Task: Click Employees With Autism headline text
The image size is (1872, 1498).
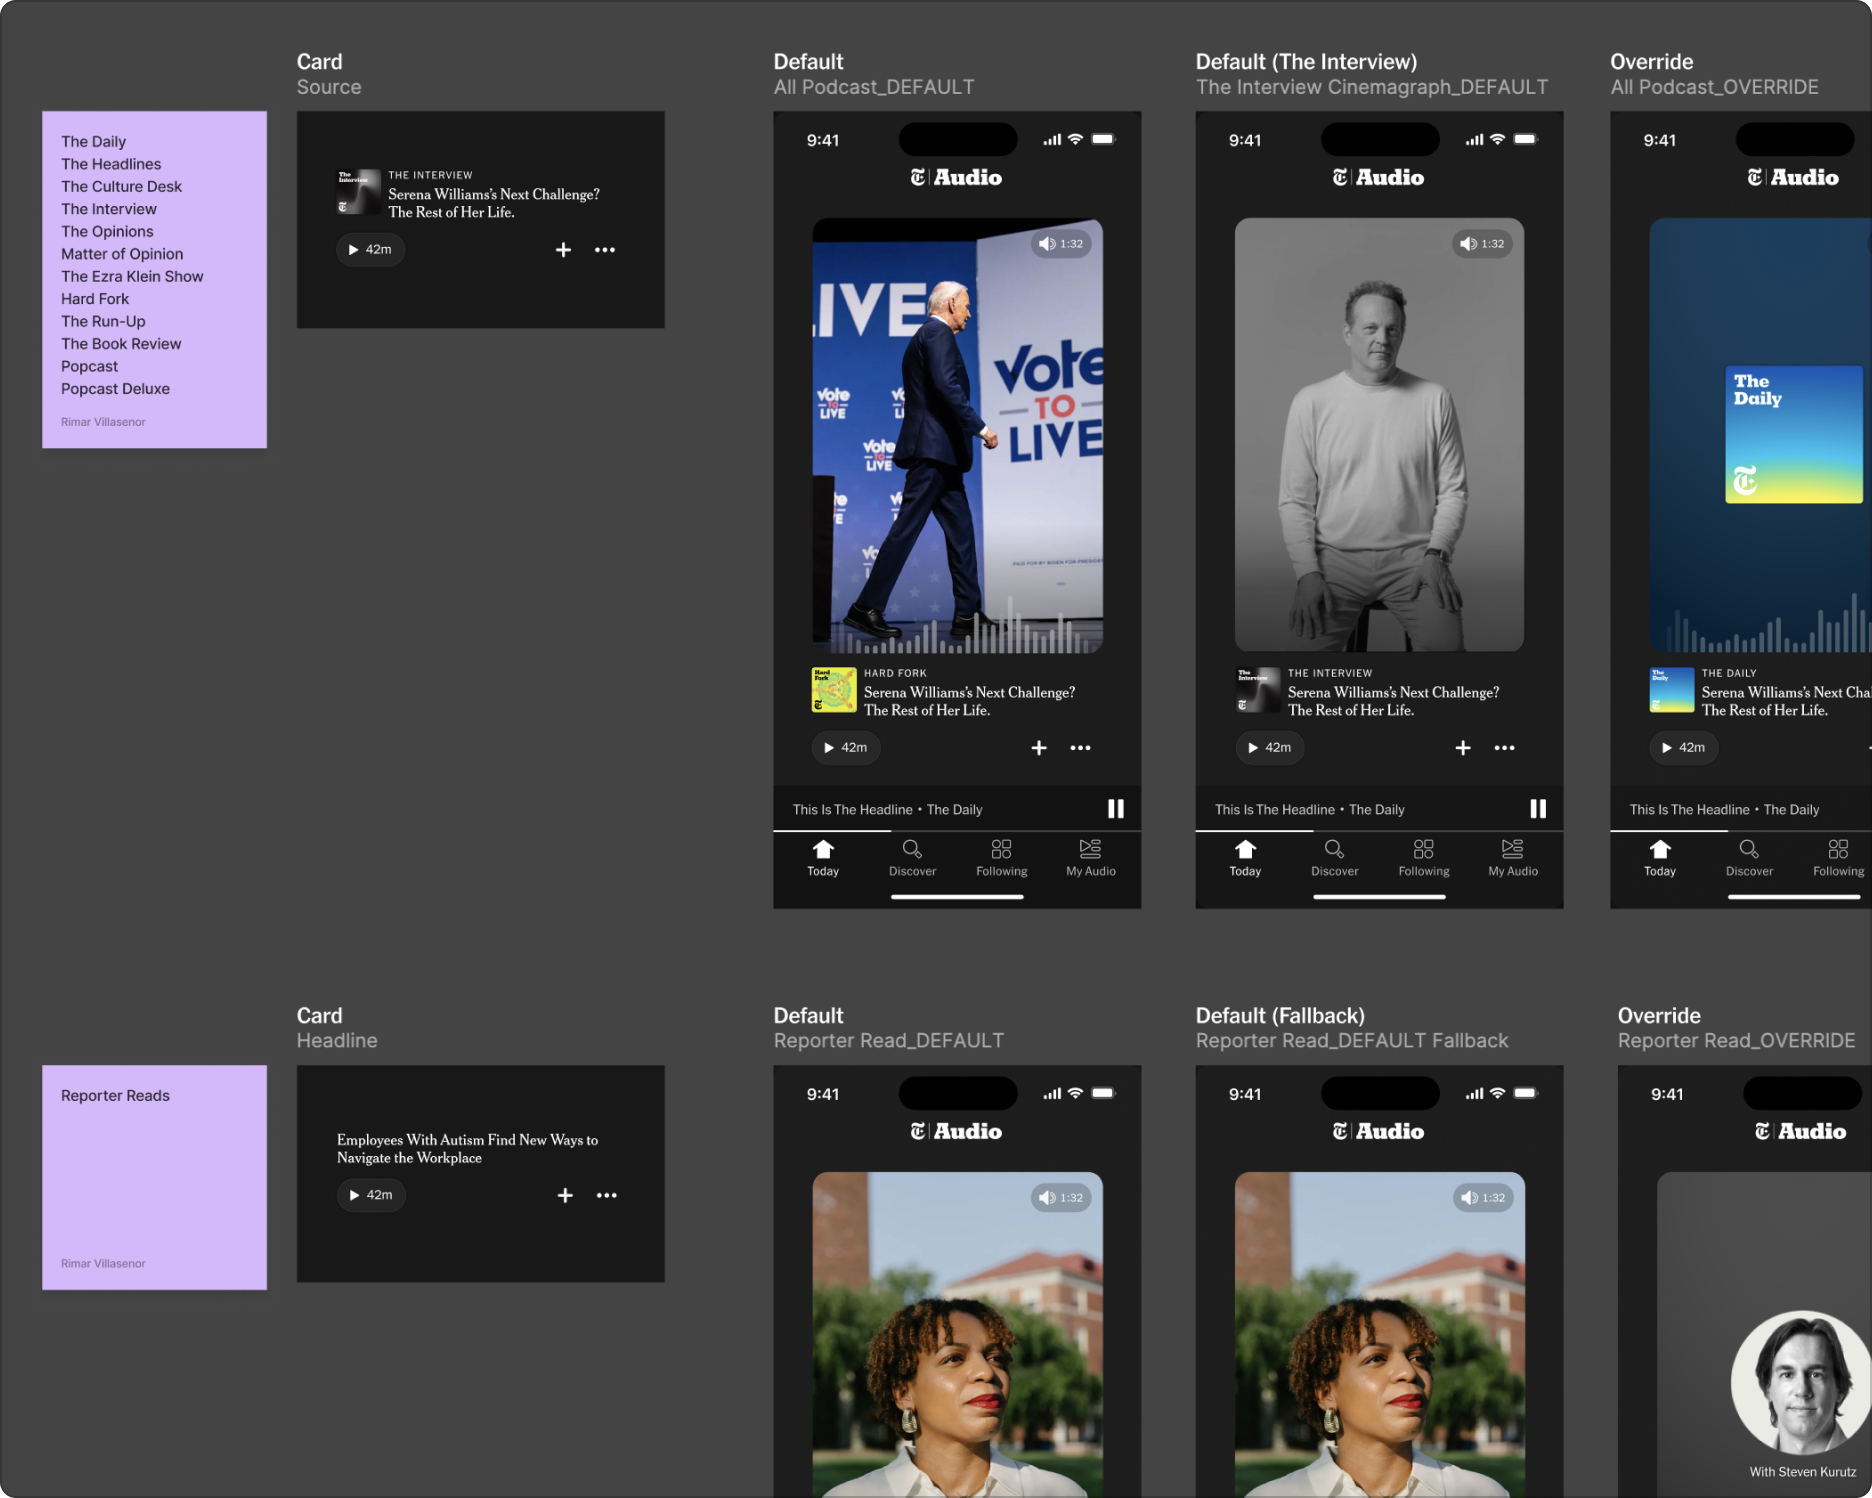Action: [x=467, y=1149]
